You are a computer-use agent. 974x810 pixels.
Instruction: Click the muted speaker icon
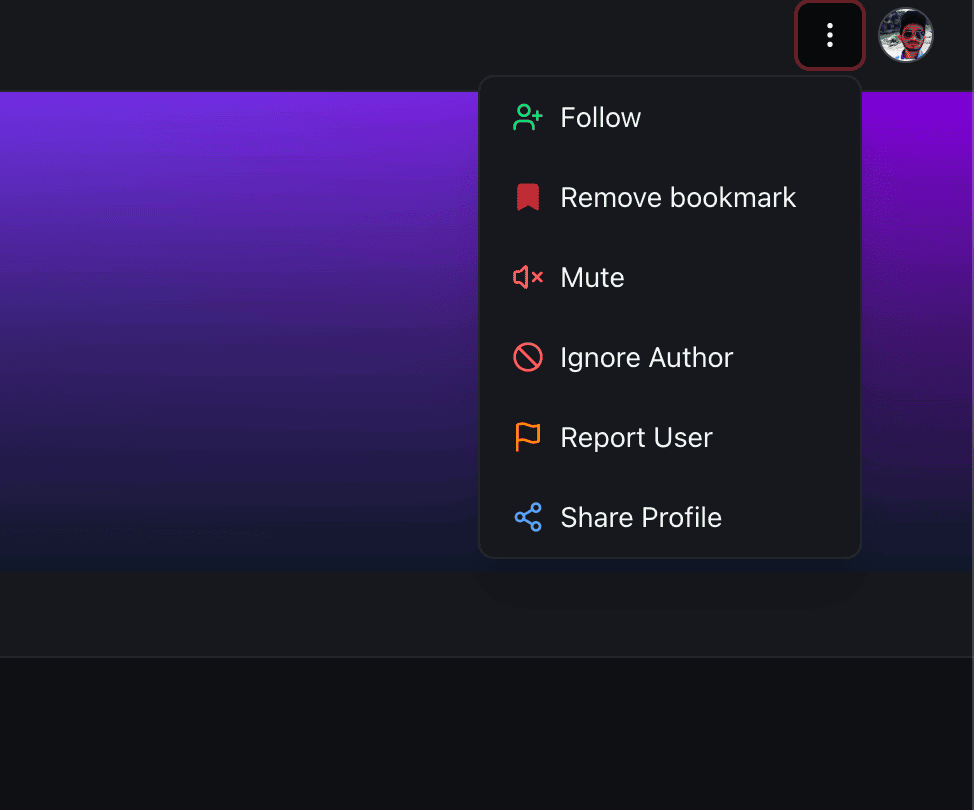(x=528, y=278)
